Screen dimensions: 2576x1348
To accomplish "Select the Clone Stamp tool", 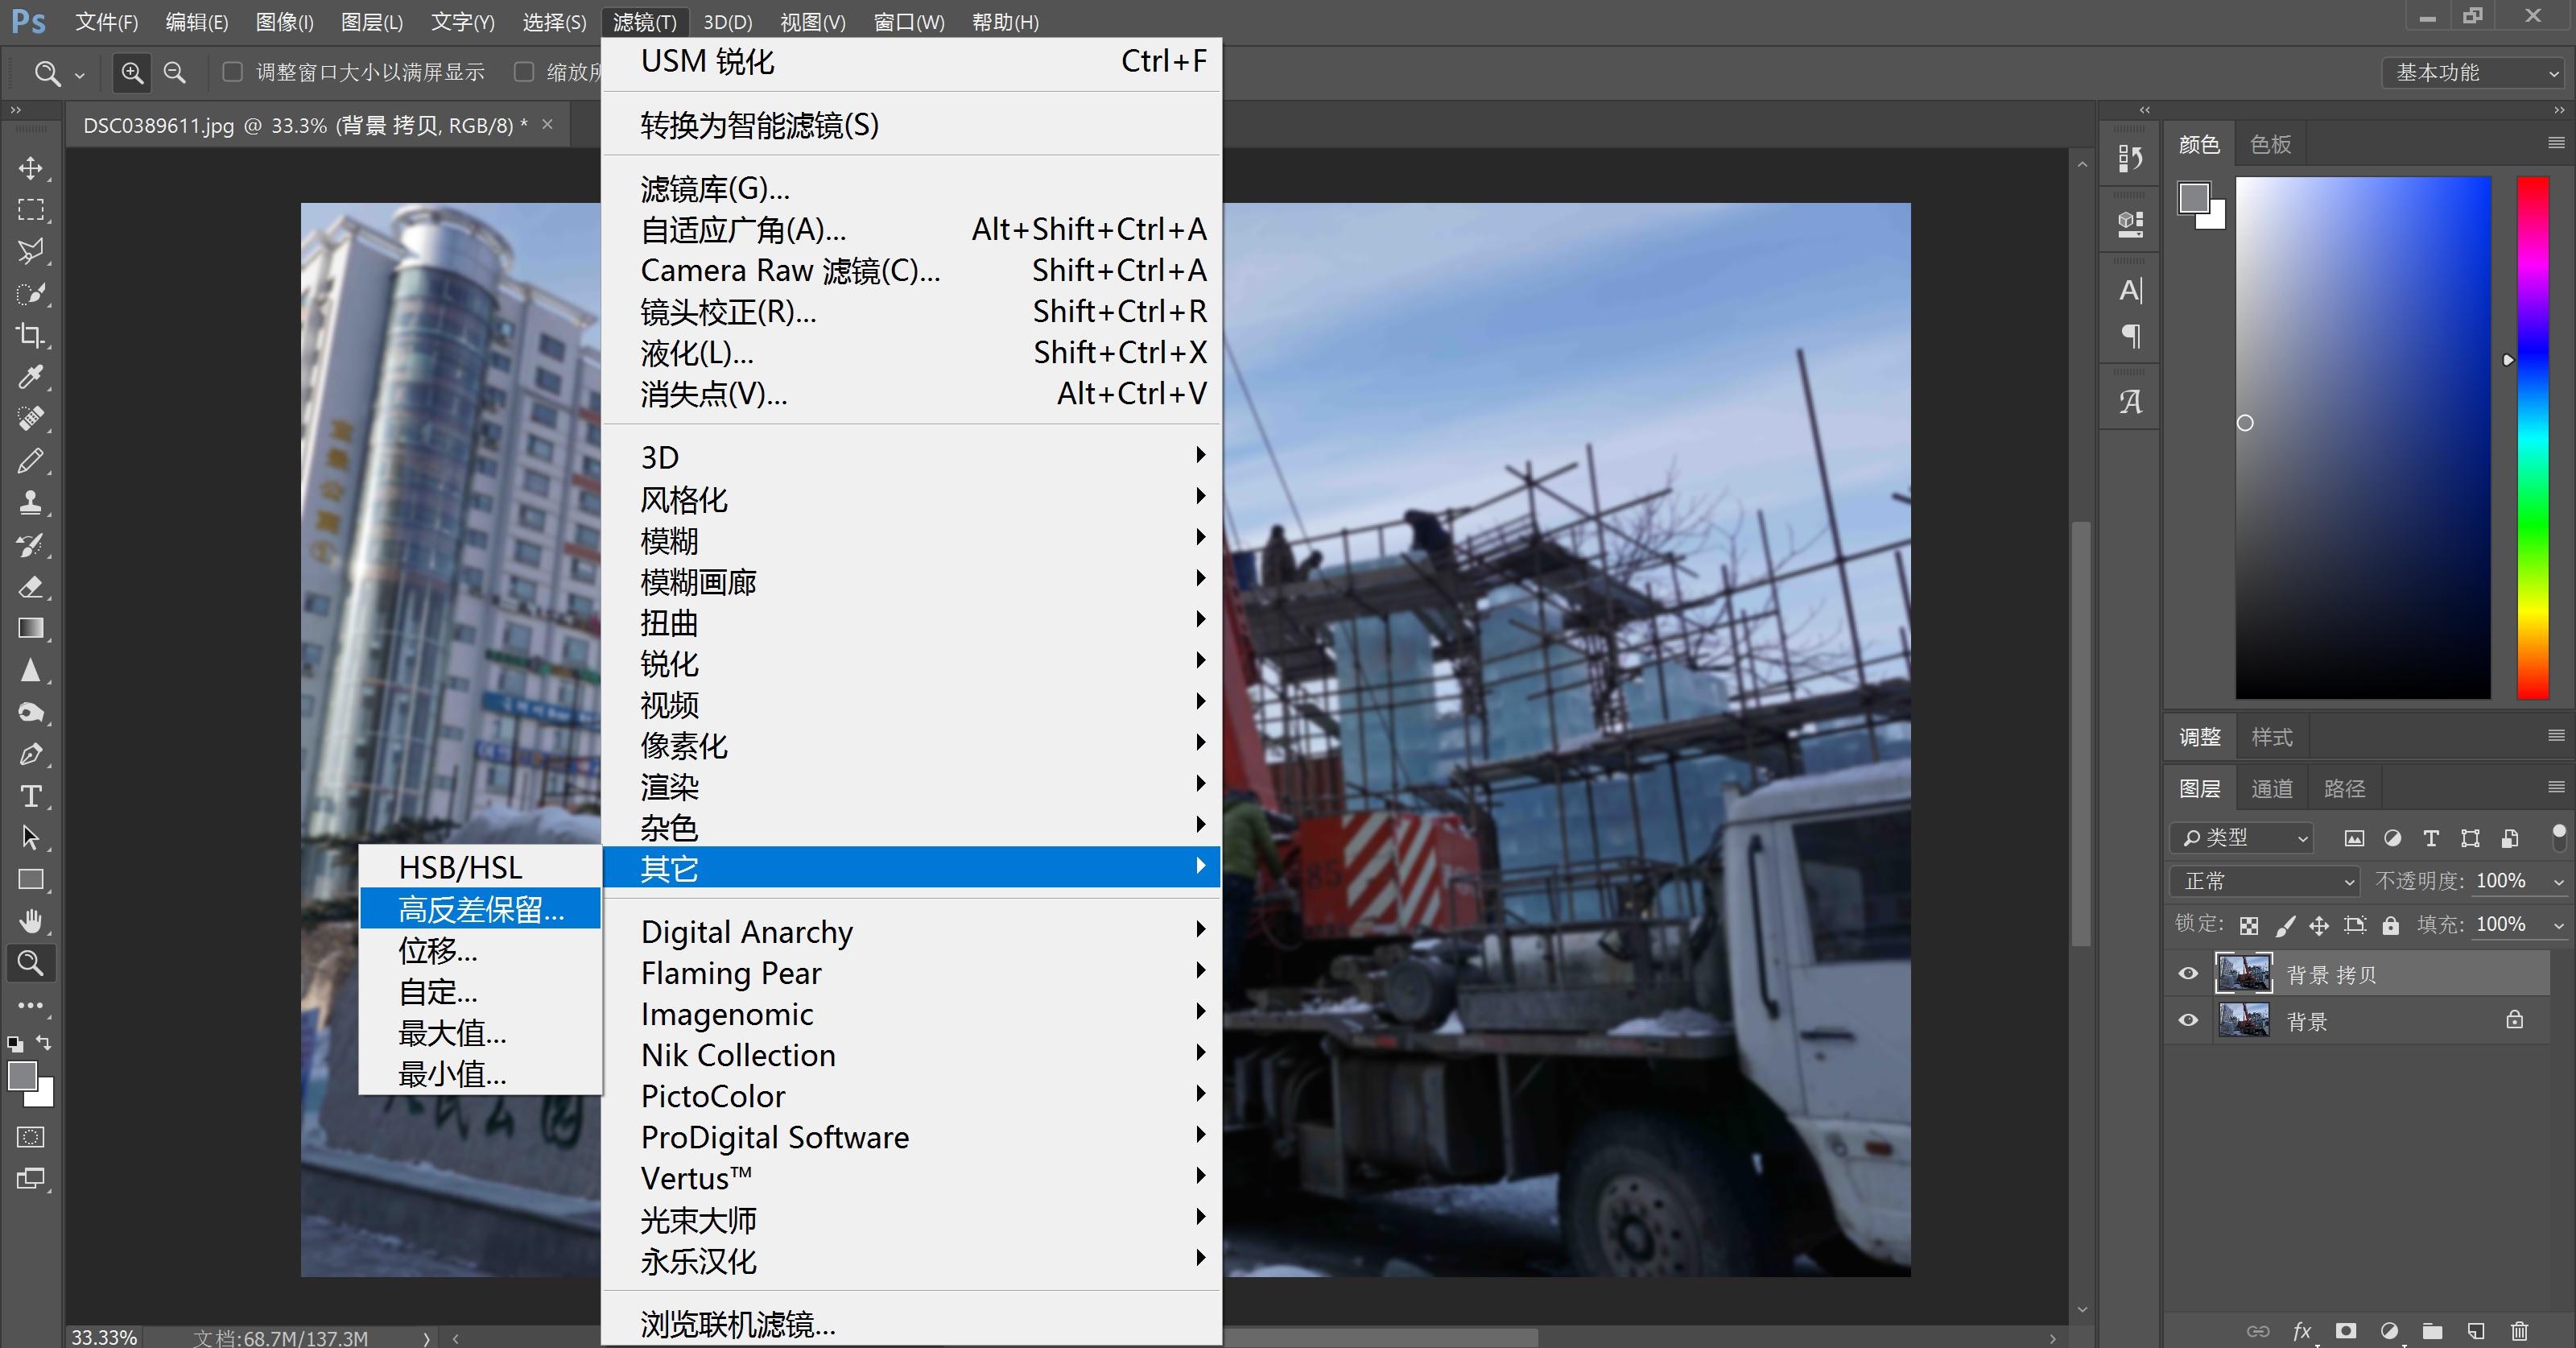I will pyautogui.click(x=30, y=502).
